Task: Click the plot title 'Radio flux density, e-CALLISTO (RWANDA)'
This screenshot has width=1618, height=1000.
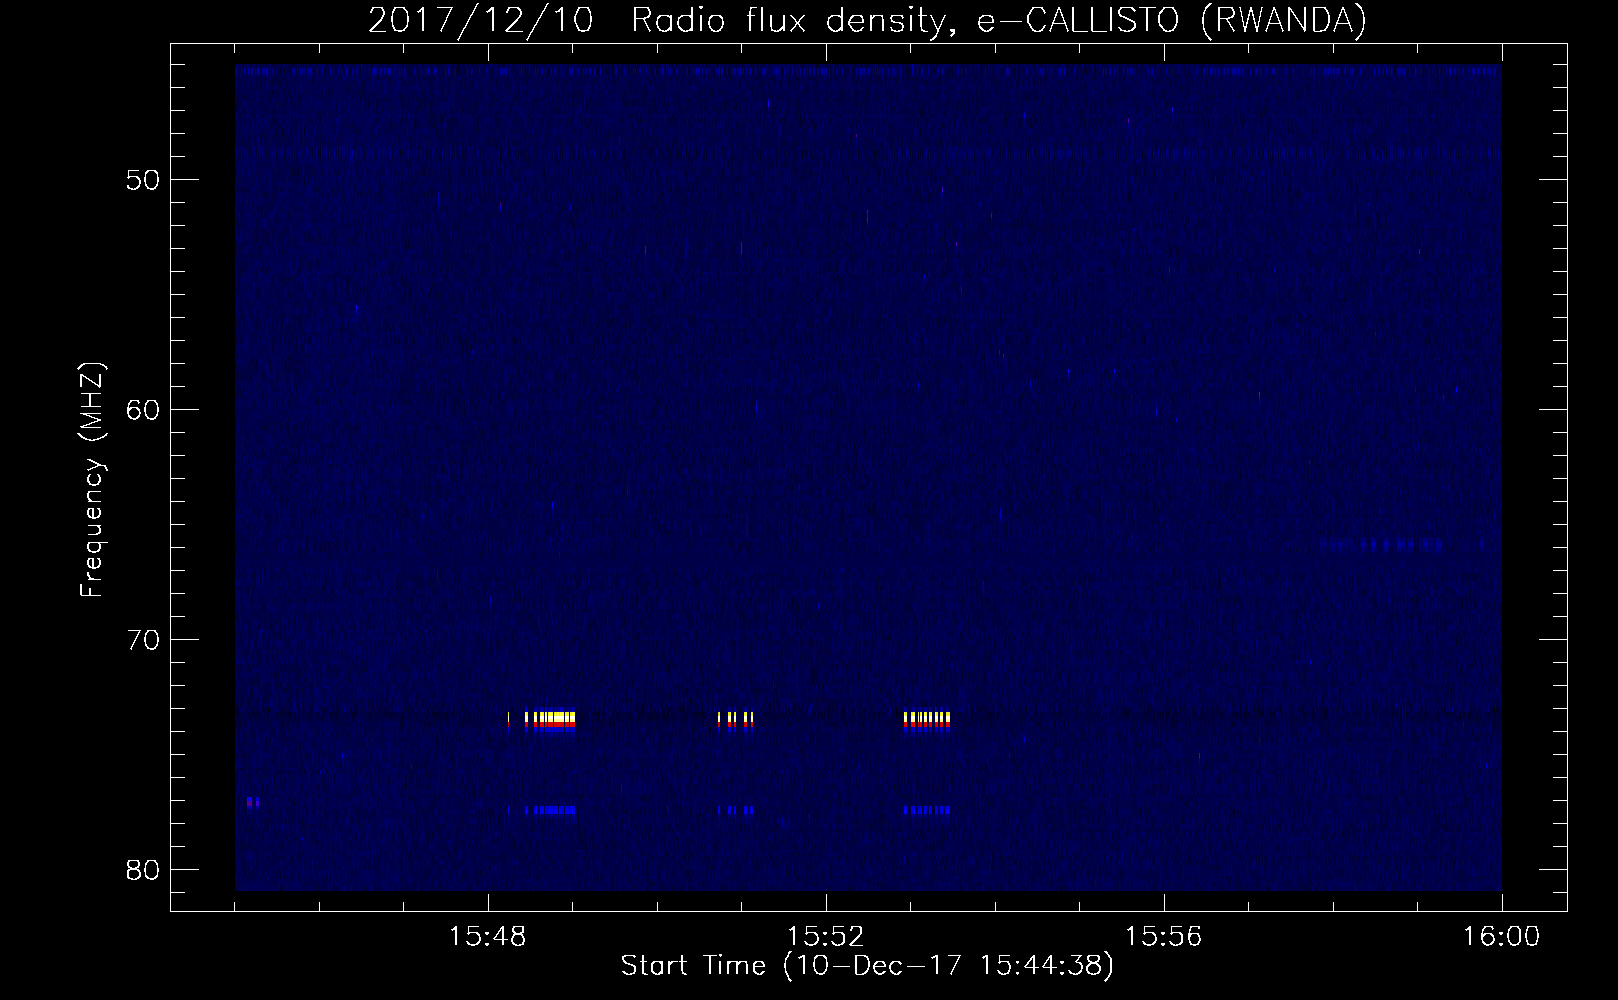Action: [x=999, y=21]
